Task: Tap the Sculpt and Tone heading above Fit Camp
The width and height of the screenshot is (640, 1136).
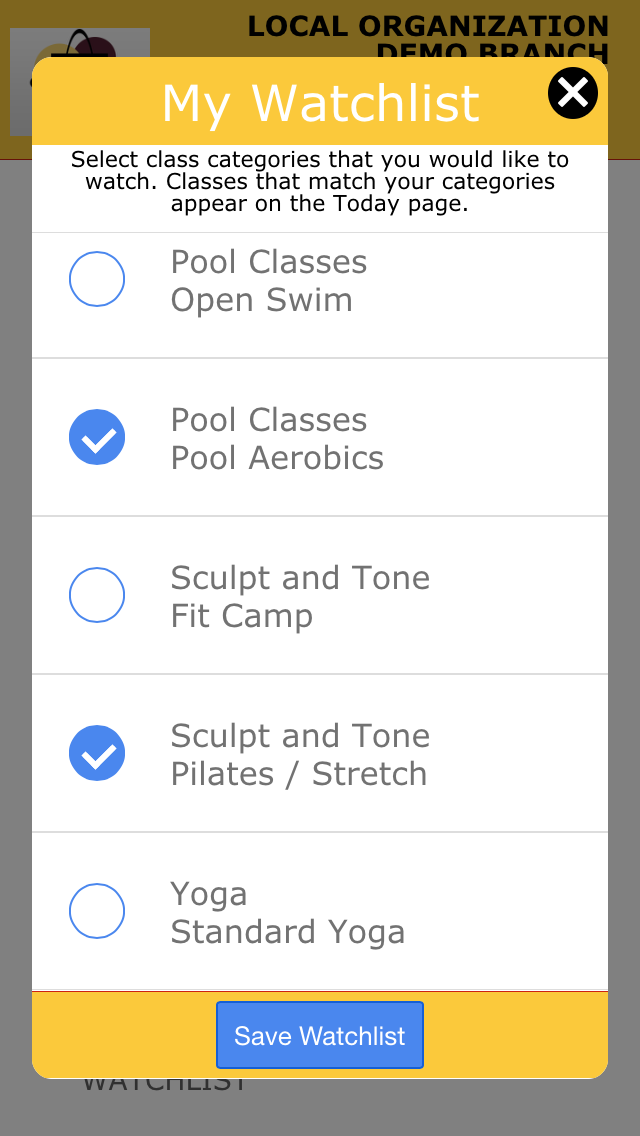Action: tap(300, 577)
